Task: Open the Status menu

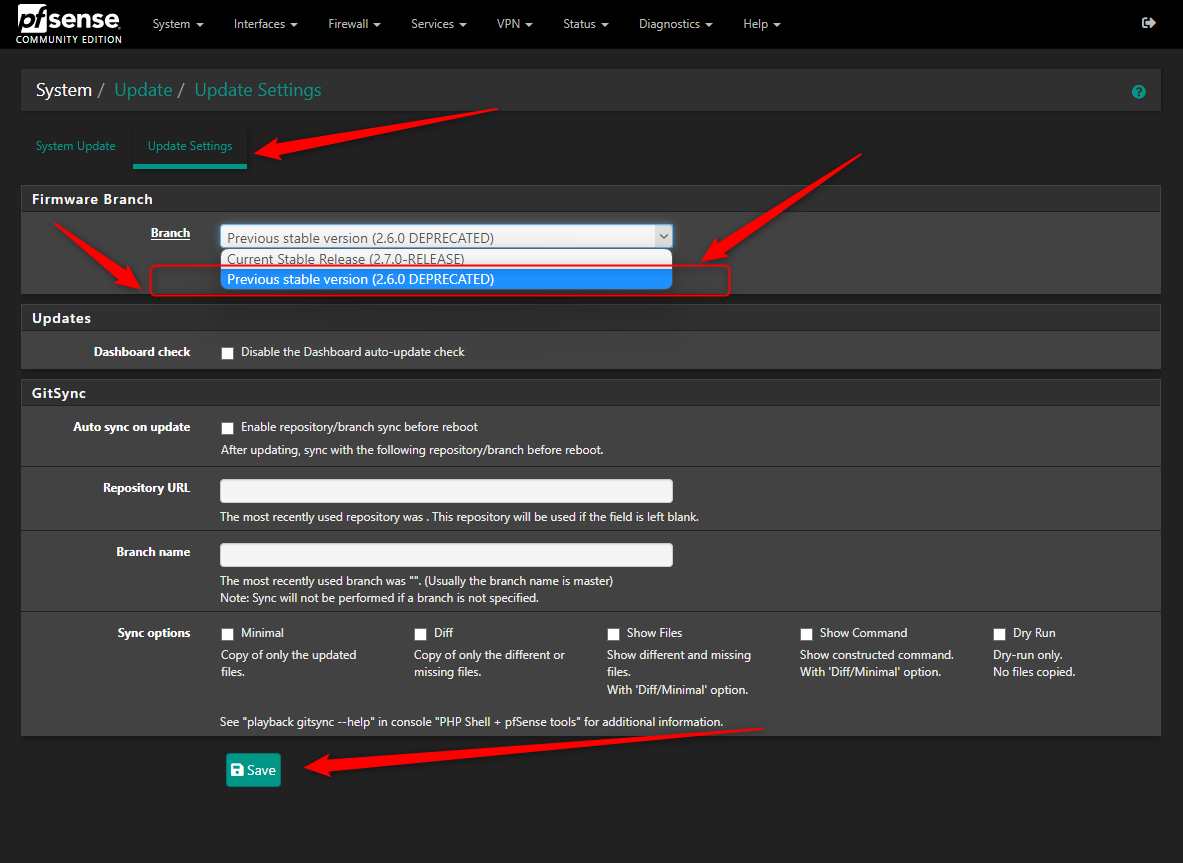Action: 585,24
